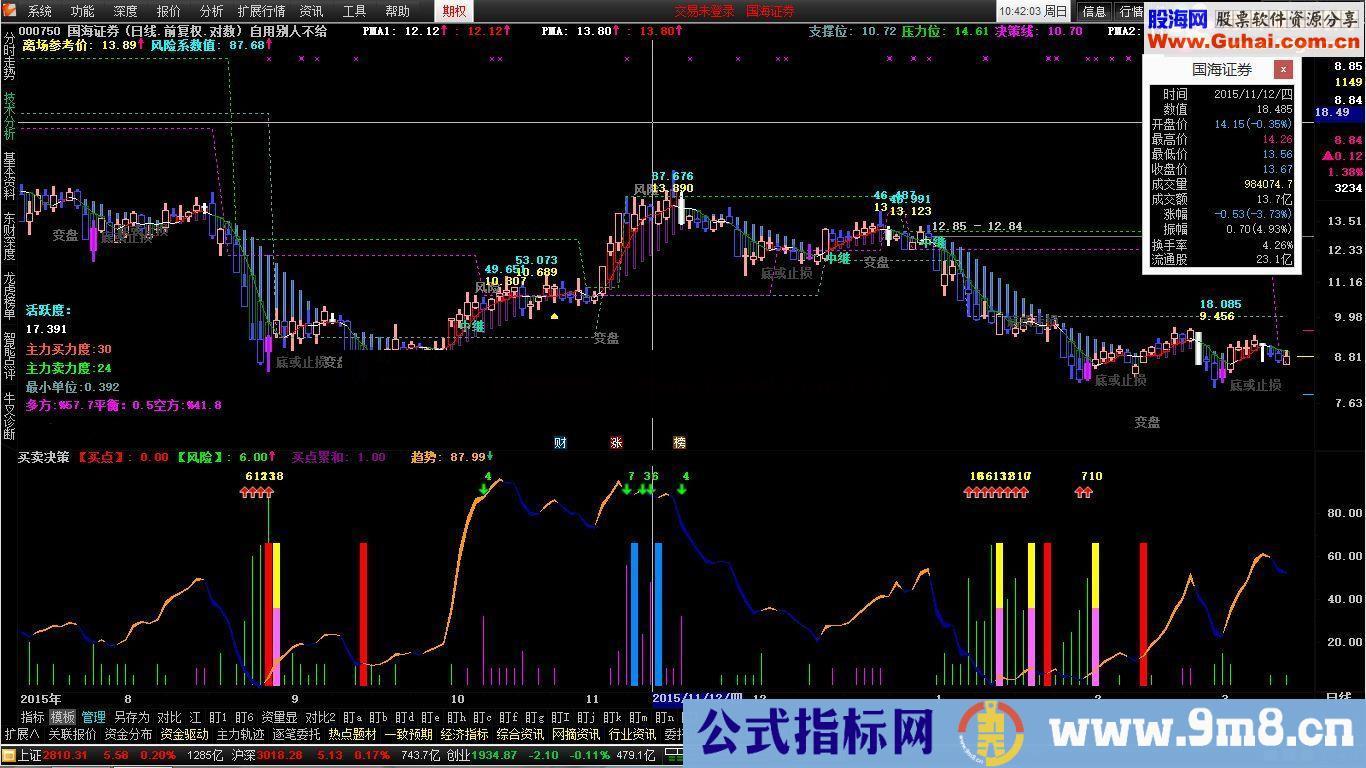
Task: Open the 热点题材 hot topics panel
Action: pyautogui.click(x=351, y=735)
